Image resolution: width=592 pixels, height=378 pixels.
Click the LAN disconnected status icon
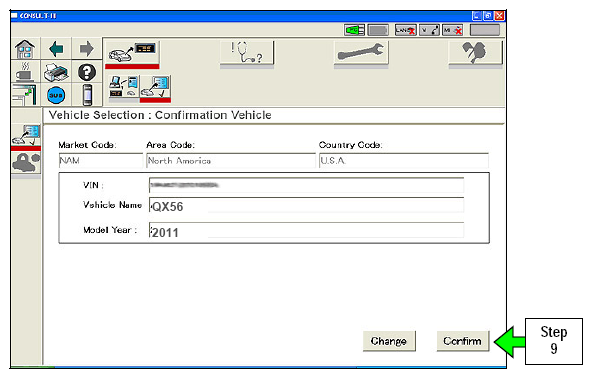(x=405, y=30)
